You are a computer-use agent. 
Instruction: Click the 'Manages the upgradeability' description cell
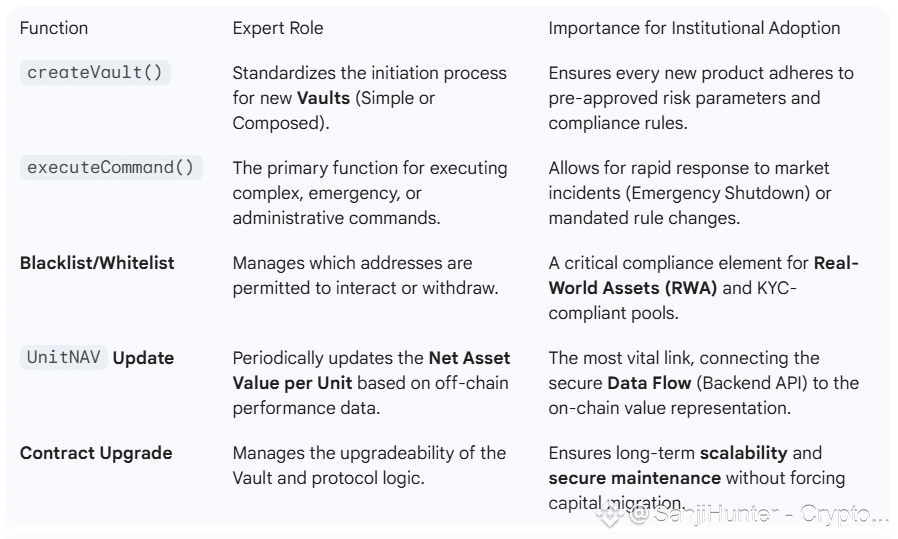369,465
